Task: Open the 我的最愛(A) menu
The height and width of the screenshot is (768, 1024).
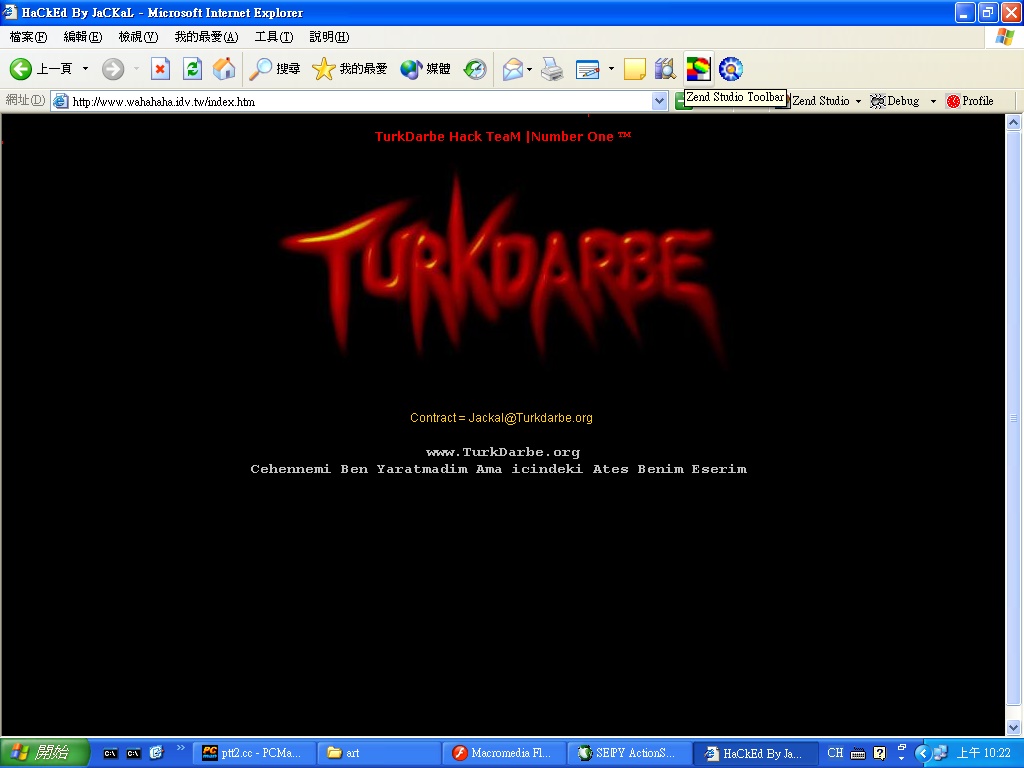Action: (206, 37)
